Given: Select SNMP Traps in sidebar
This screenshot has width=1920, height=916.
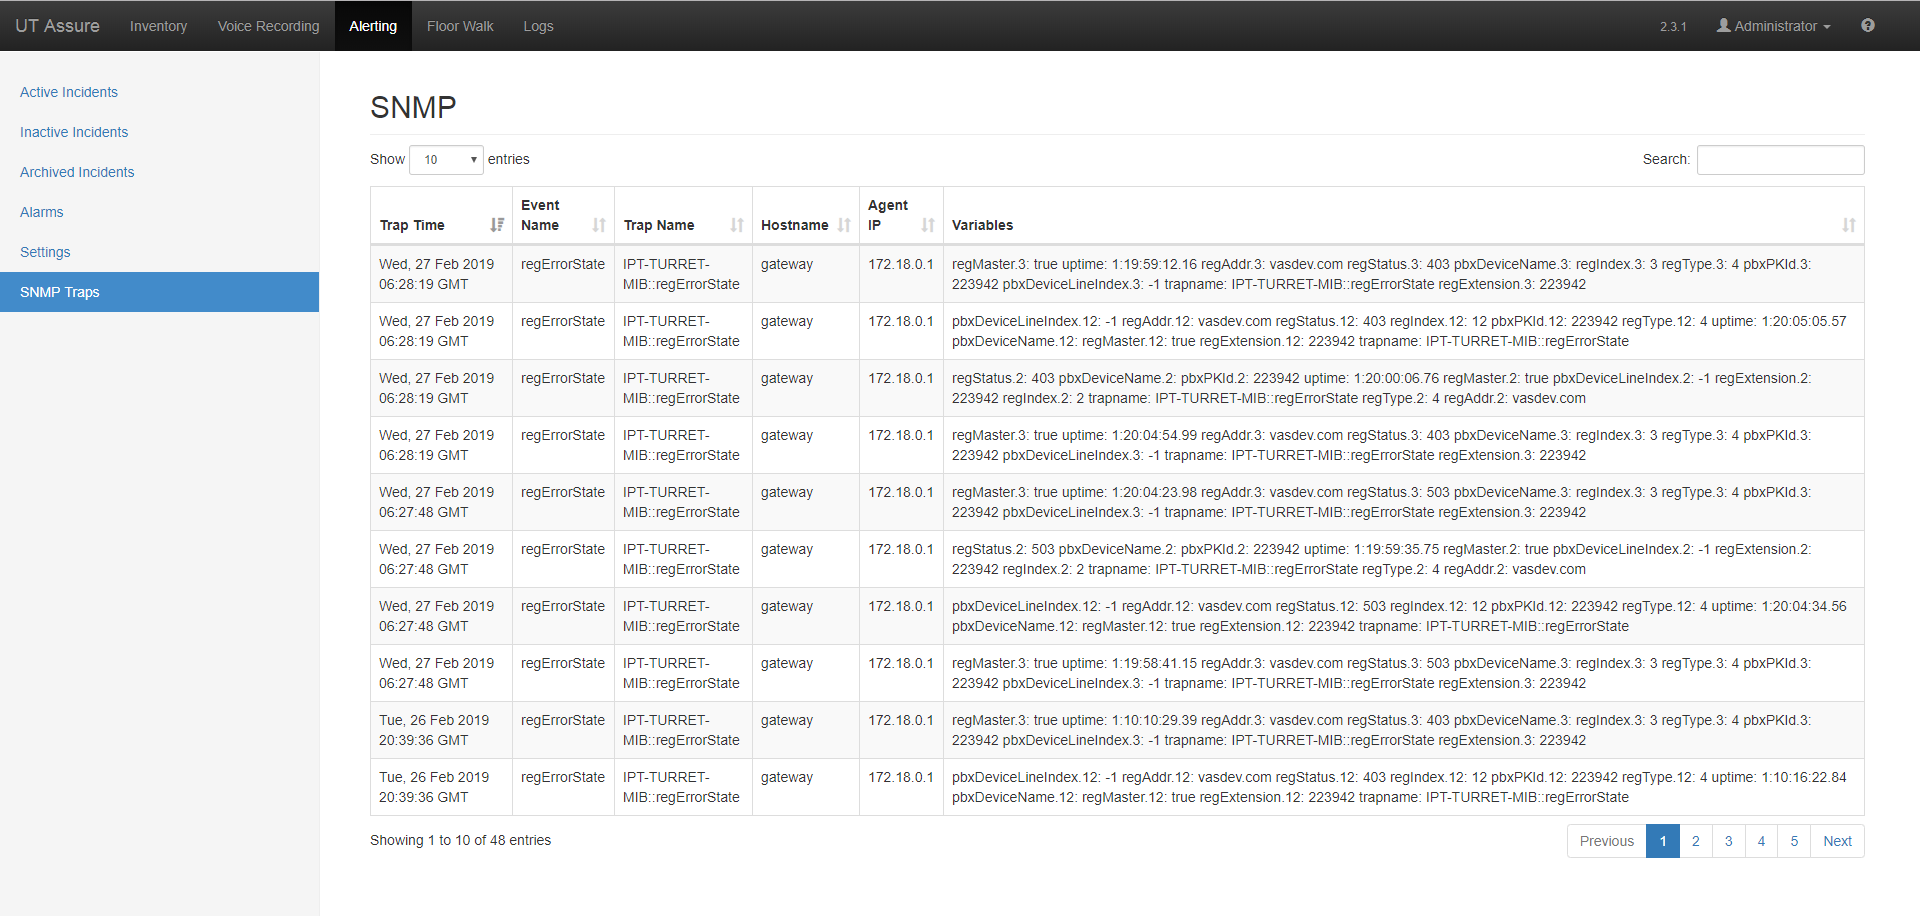Looking at the screenshot, I should point(160,292).
